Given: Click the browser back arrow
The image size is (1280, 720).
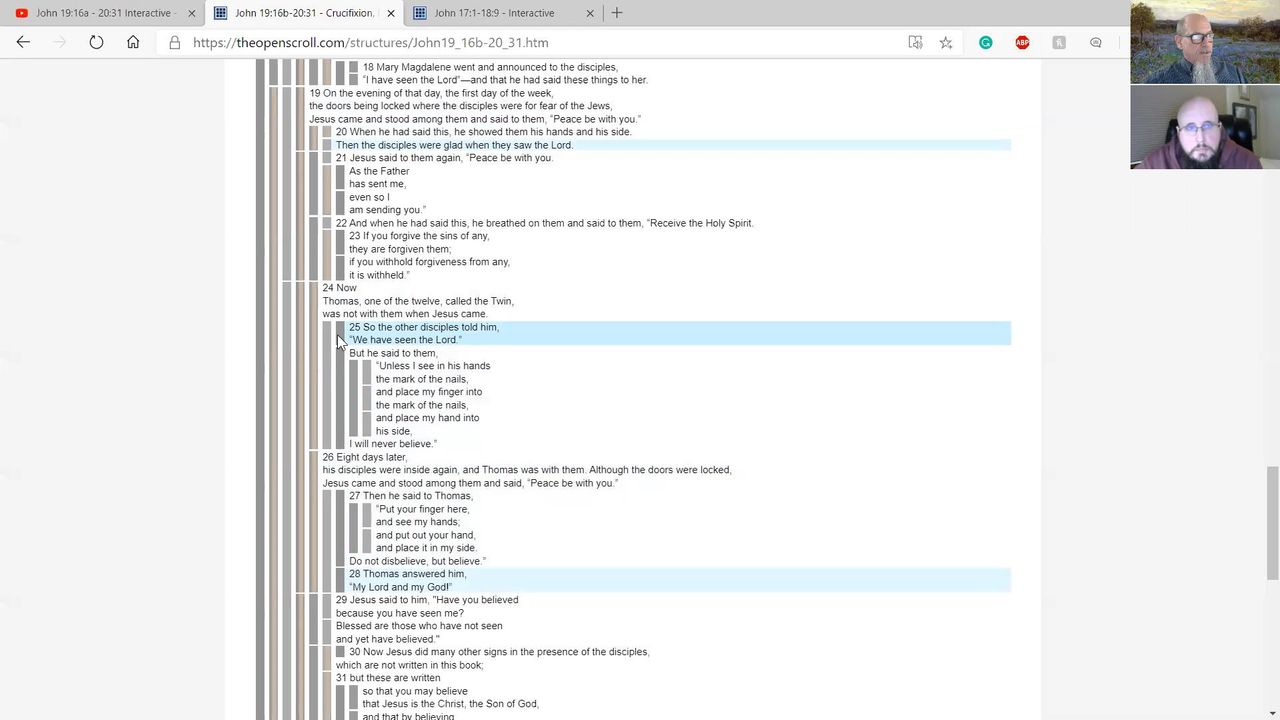Looking at the screenshot, I should [23, 42].
